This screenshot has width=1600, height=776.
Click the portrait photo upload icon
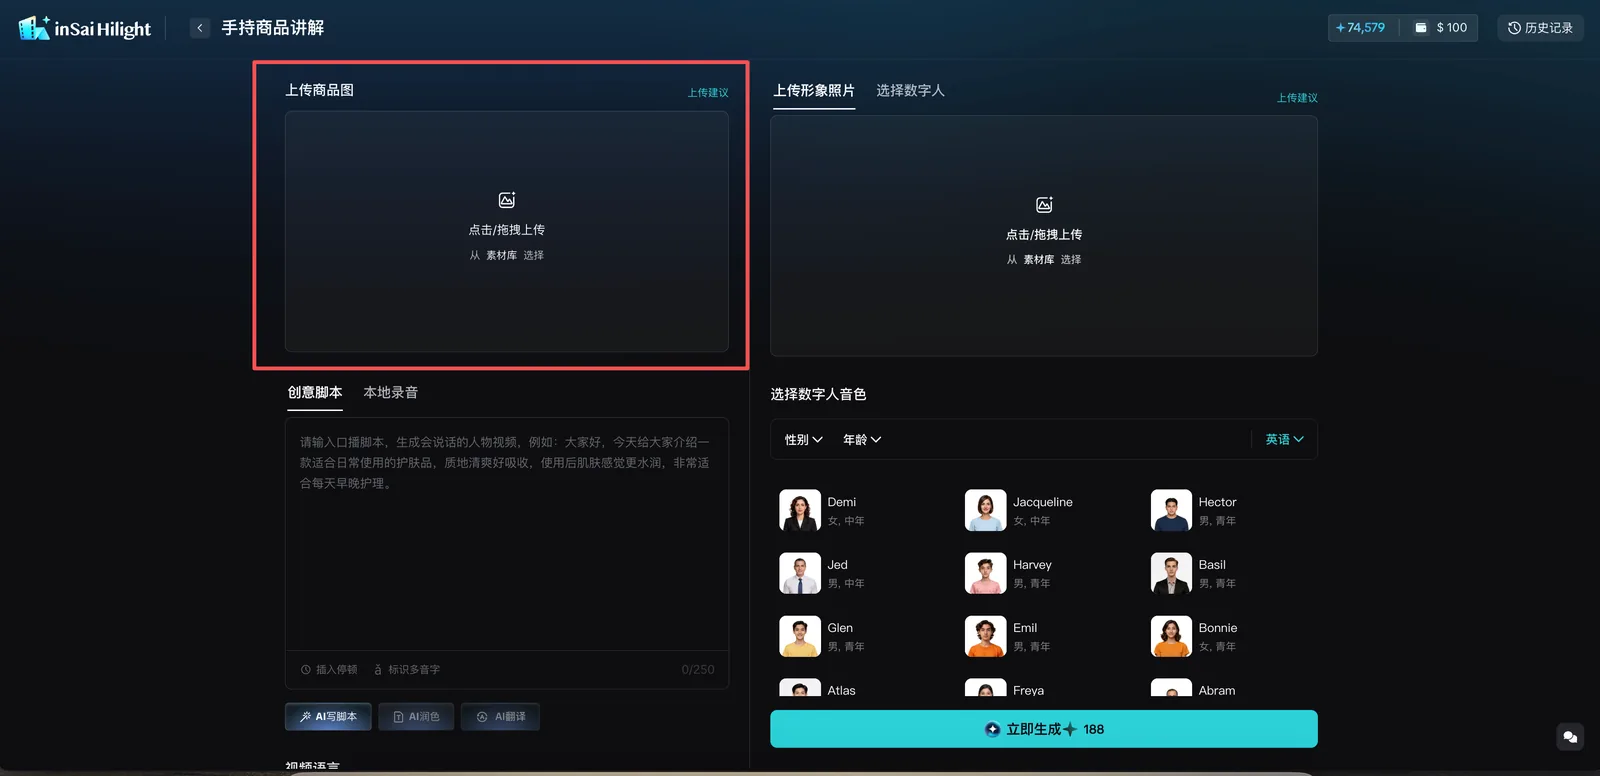1044,205
